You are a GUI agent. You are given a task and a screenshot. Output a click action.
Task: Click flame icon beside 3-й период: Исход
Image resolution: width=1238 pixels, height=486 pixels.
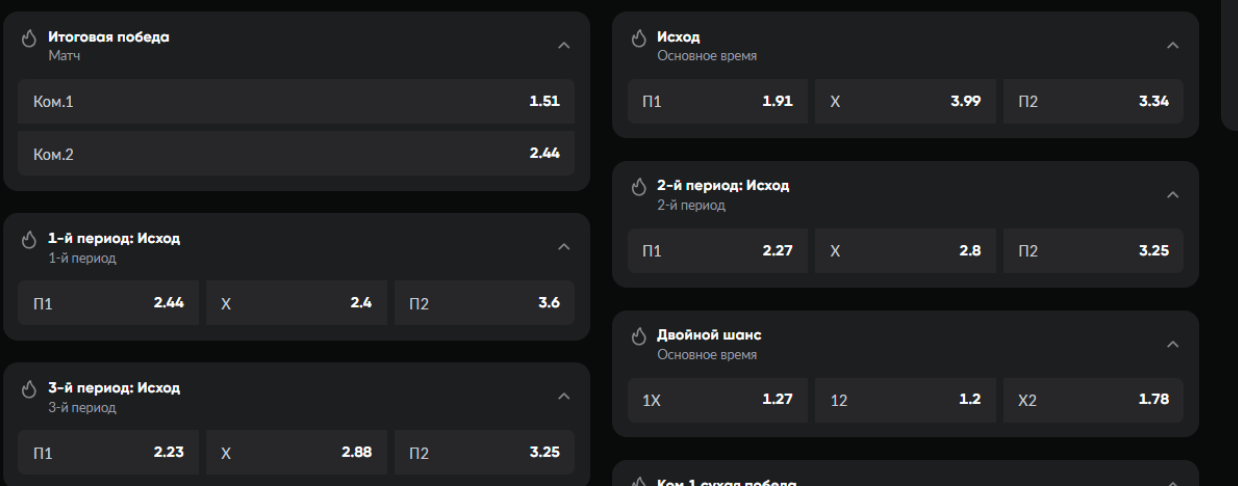[x=29, y=389]
